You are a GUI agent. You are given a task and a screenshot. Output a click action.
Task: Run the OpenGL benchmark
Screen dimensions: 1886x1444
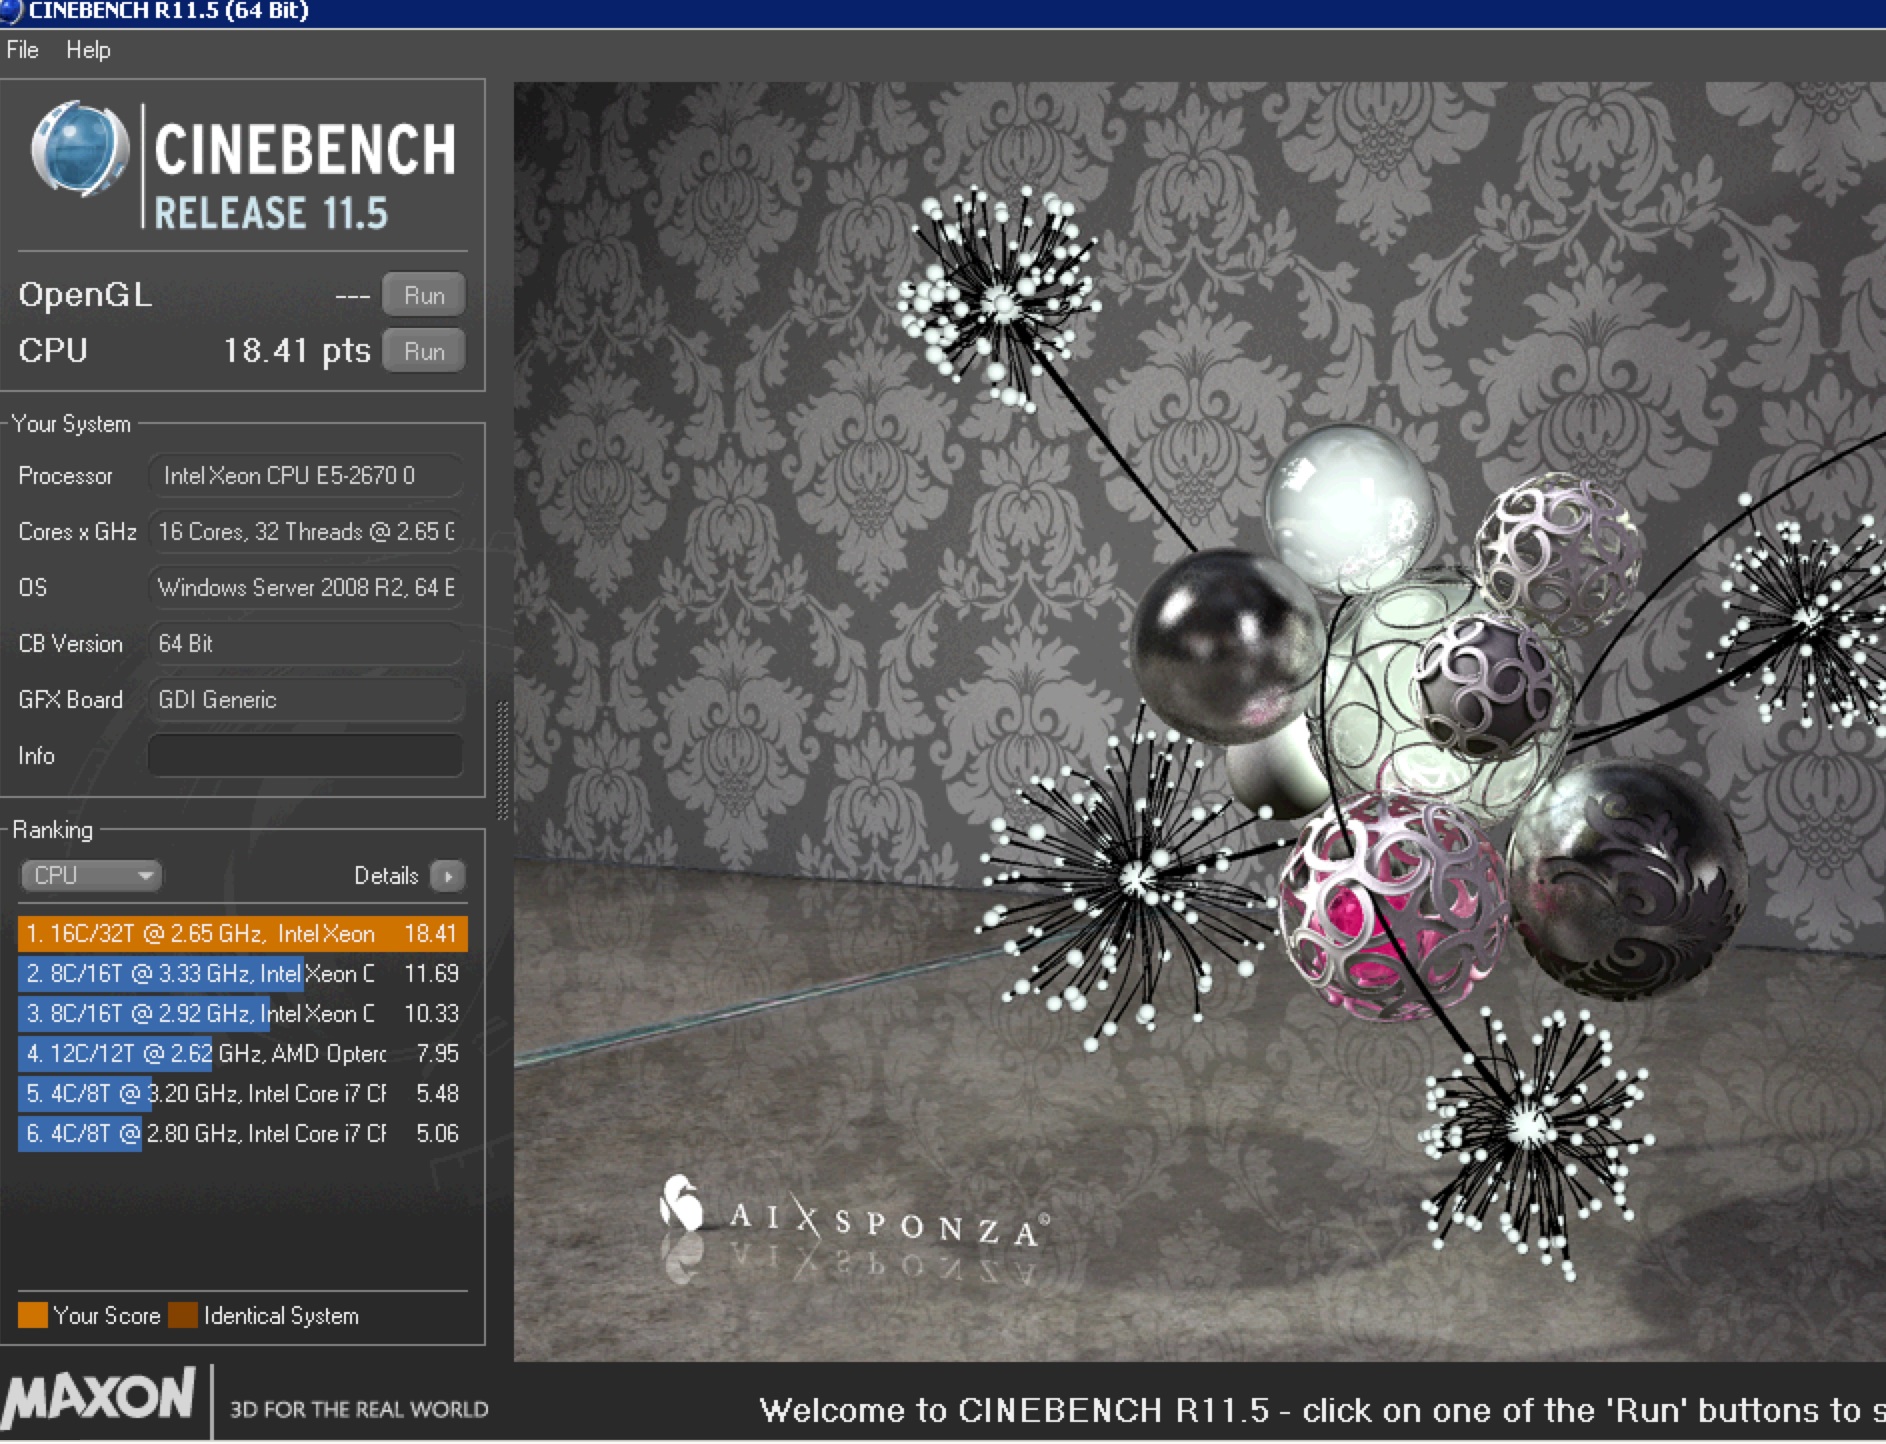tap(424, 296)
